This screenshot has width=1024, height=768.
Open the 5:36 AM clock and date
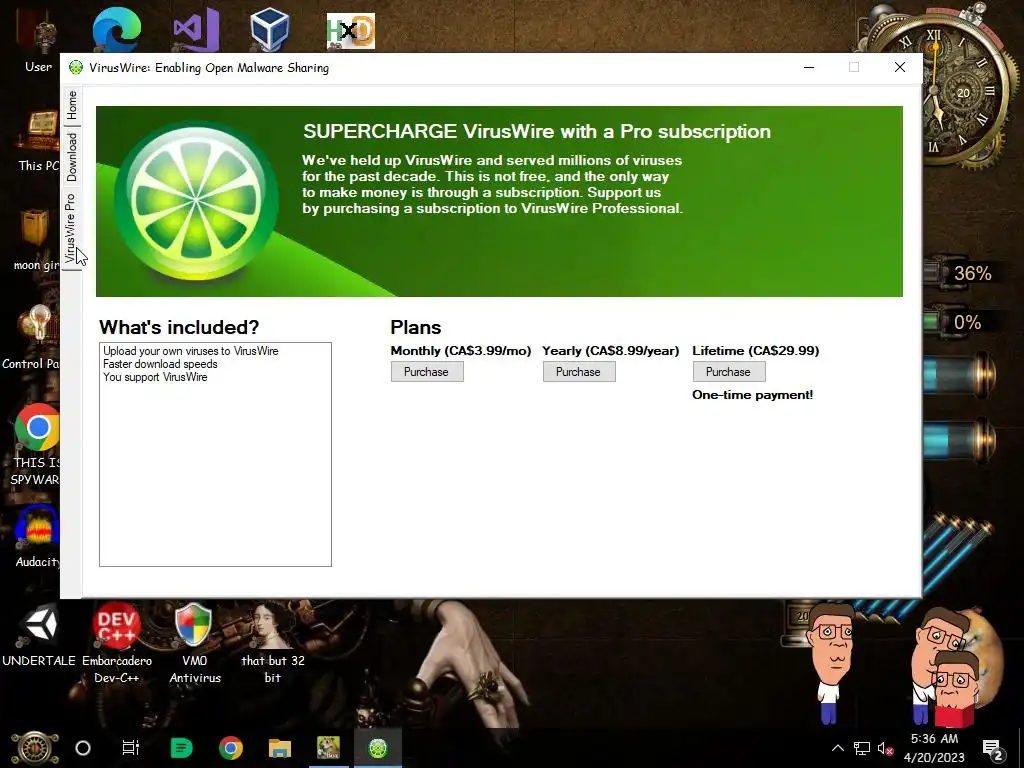[935, 748]
